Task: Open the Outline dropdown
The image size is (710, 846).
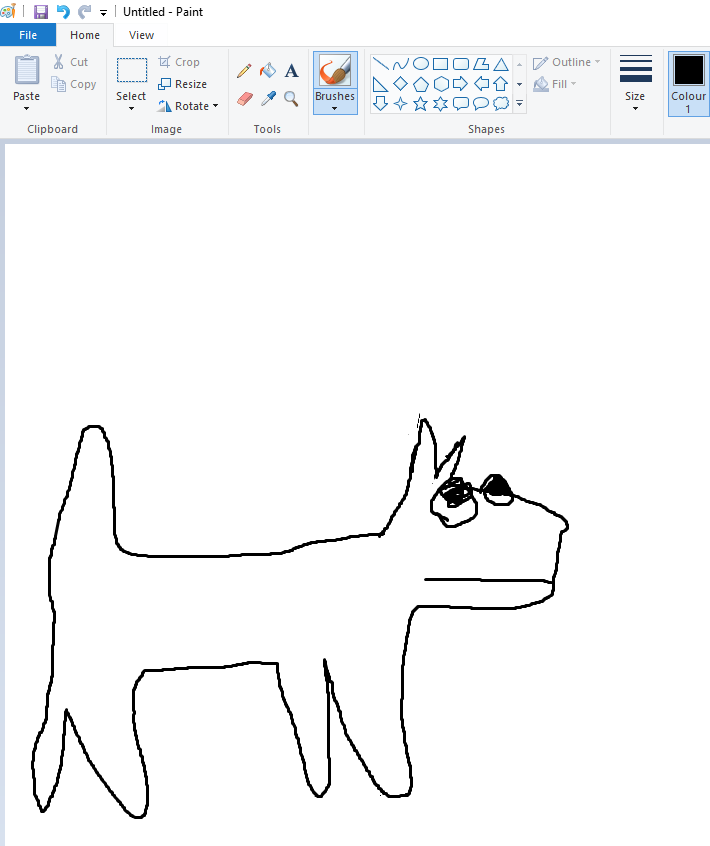Action: coord(566,62)
